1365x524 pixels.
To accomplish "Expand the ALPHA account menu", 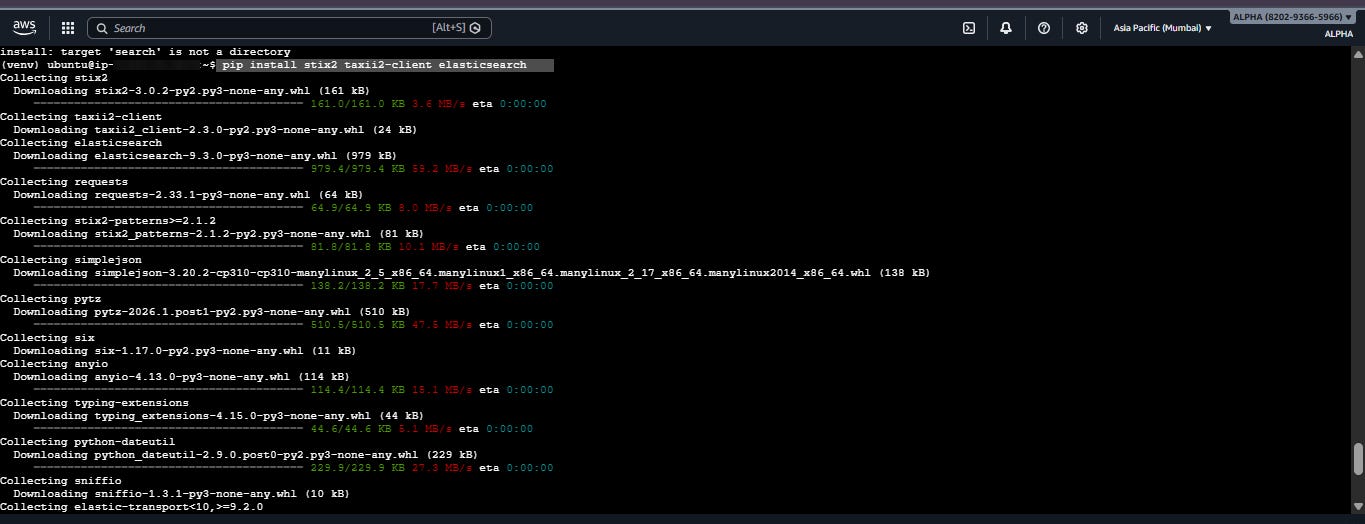I will click(1293, 17).
